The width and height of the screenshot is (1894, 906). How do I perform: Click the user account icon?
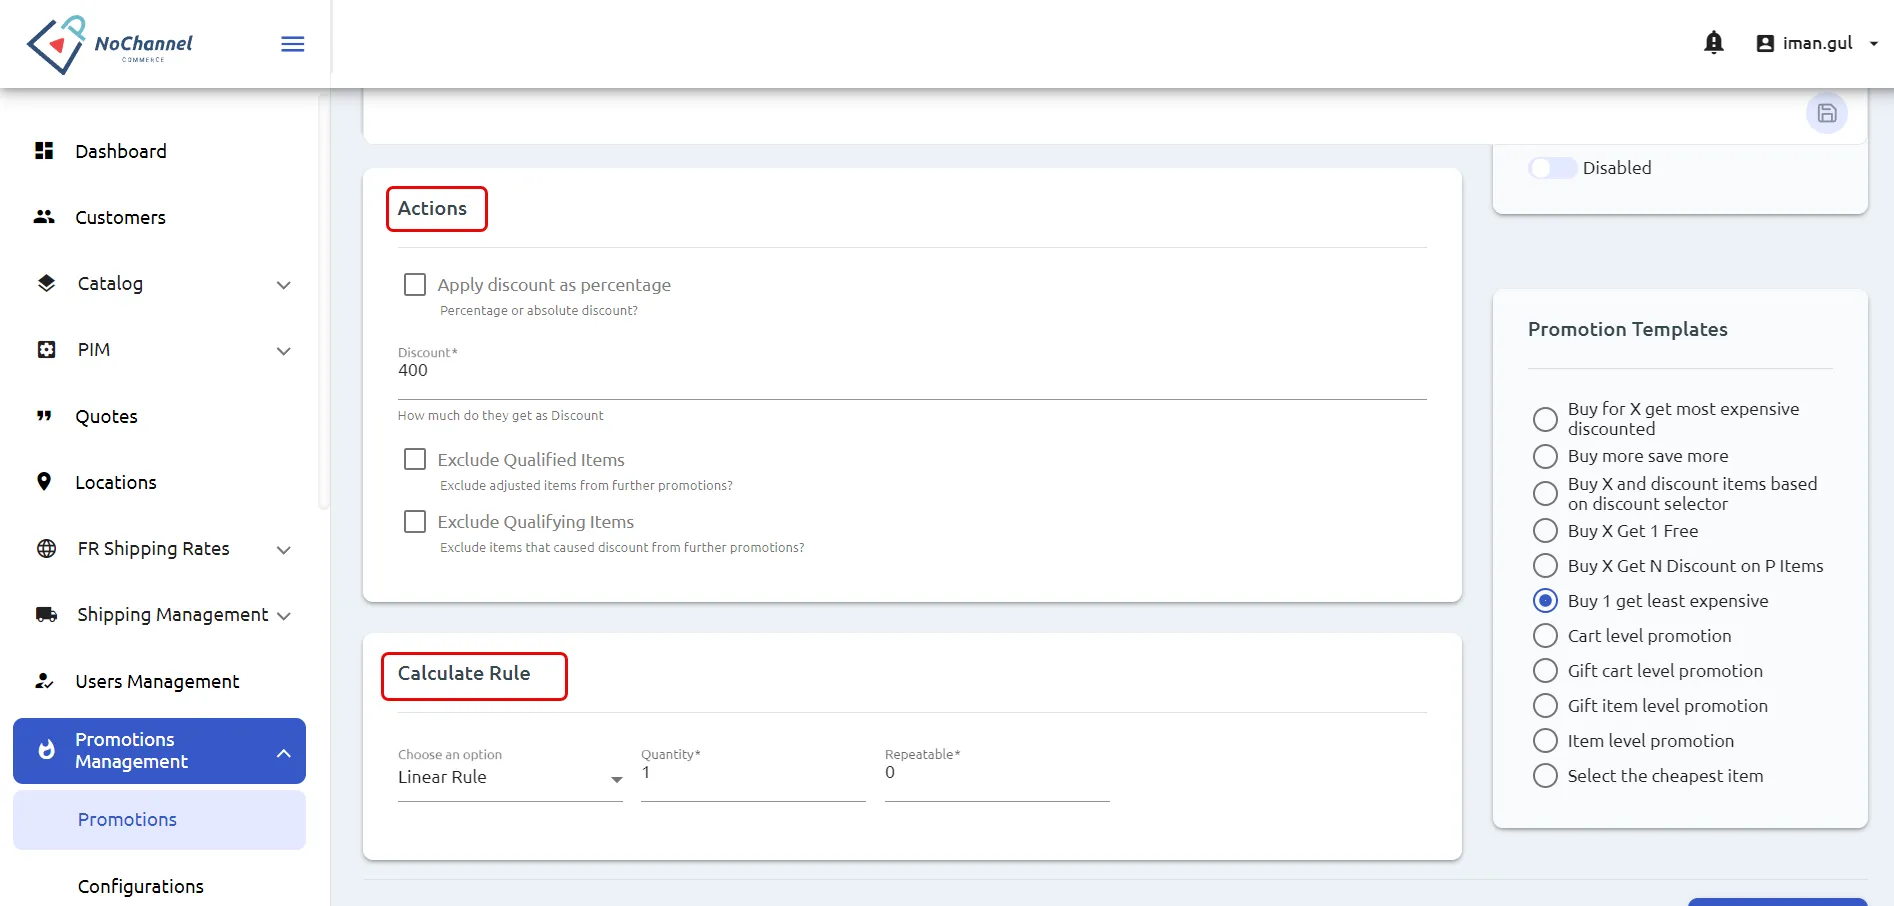click(x=1765, y=43)
